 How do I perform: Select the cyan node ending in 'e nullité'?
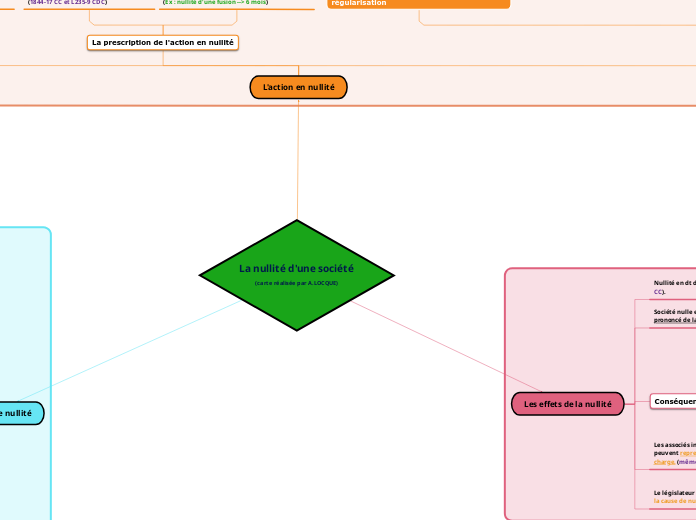coord(21,413)
